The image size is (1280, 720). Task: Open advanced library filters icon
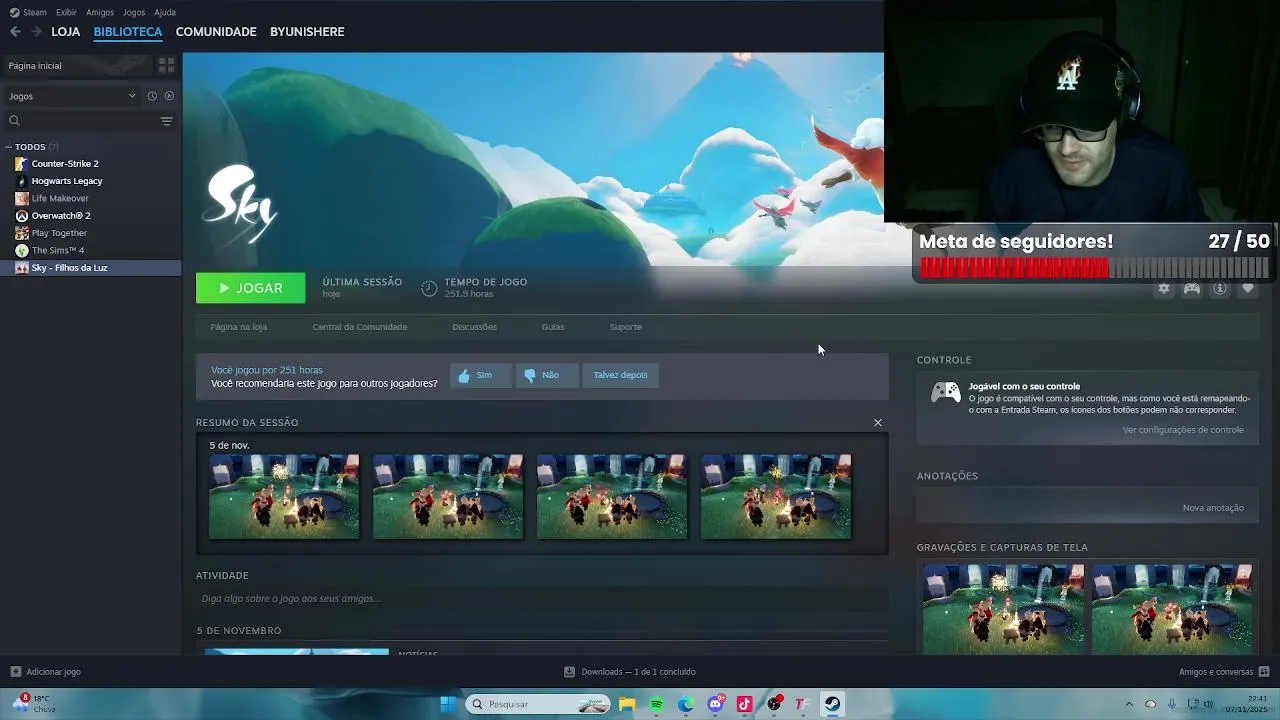coord(167,121)
